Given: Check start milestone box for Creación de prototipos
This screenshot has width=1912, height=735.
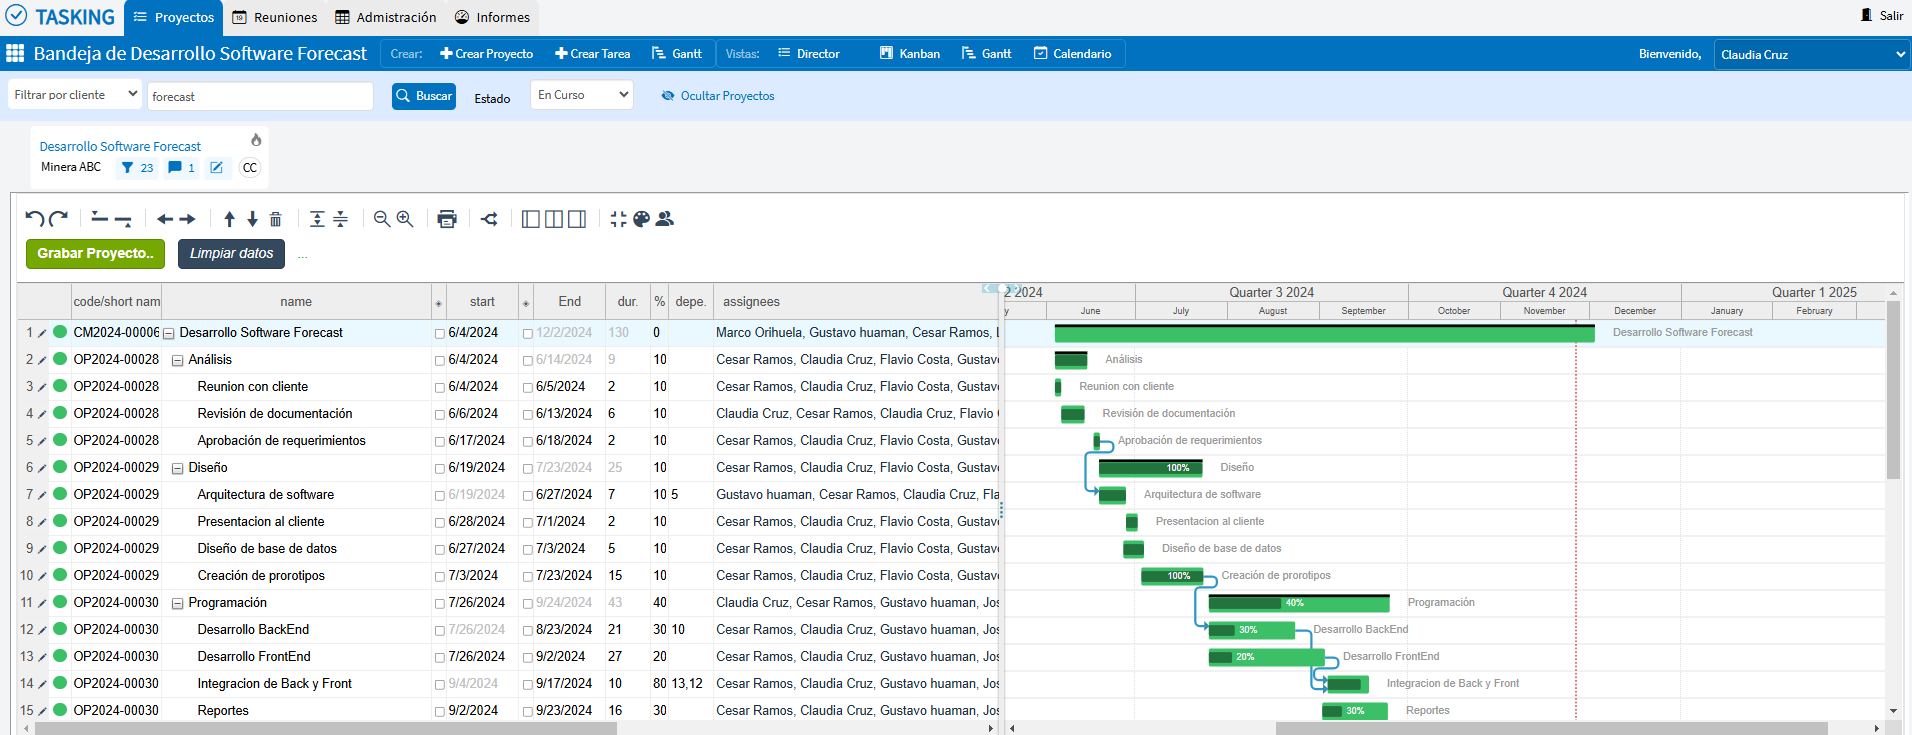Looking at the screenshot, I should pyautogui.click(x=440, y=577).
